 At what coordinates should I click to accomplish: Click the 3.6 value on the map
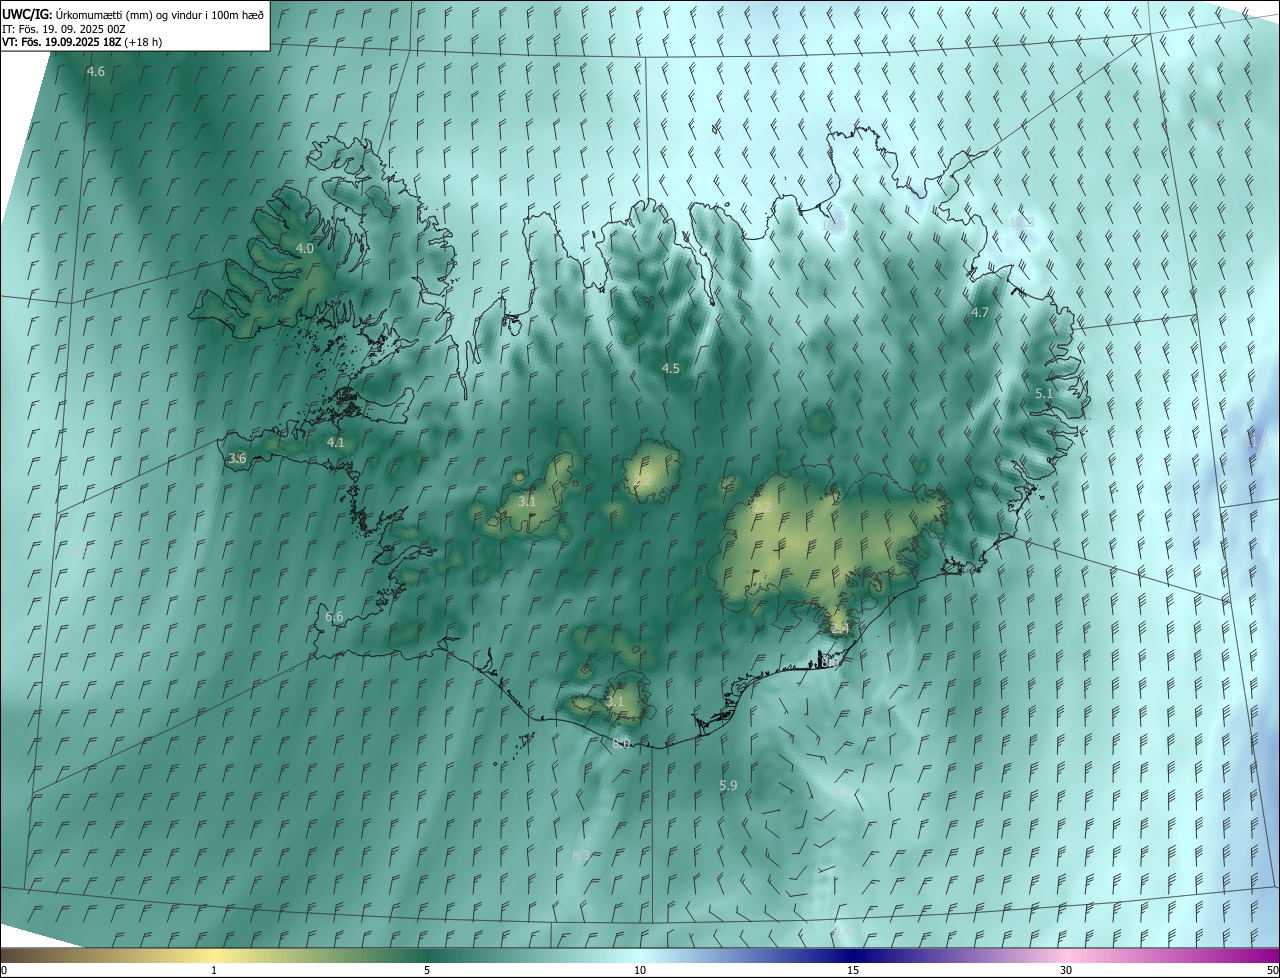(237, 458)
